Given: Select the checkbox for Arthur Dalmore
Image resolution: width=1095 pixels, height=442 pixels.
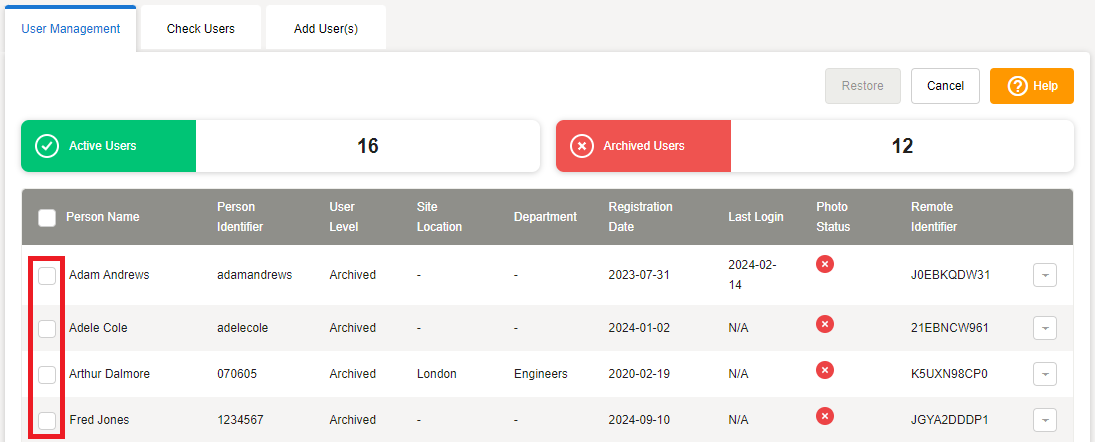Looking at the screenshot, I should [x=47, y=374].
